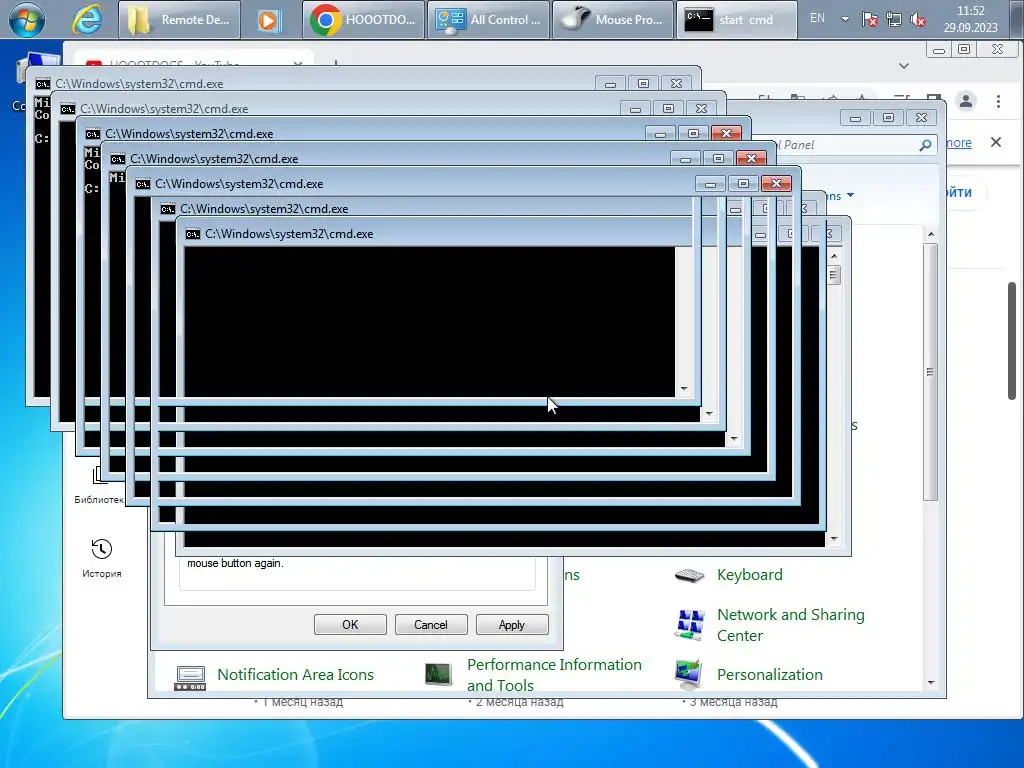Dismiss the Chrome banner with X
This screenshot has width=1024, height=768.
tap(996, 142)
